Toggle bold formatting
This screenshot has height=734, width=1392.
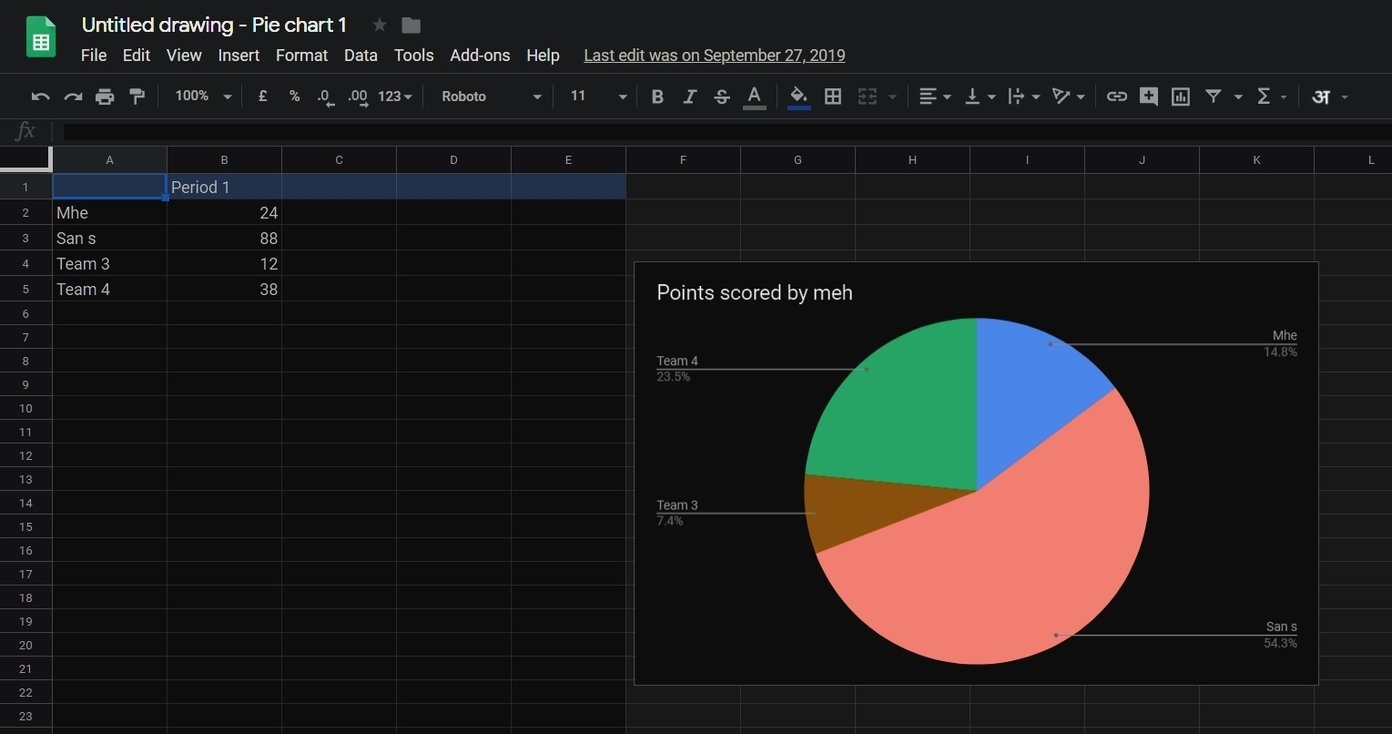pos(657,96)
